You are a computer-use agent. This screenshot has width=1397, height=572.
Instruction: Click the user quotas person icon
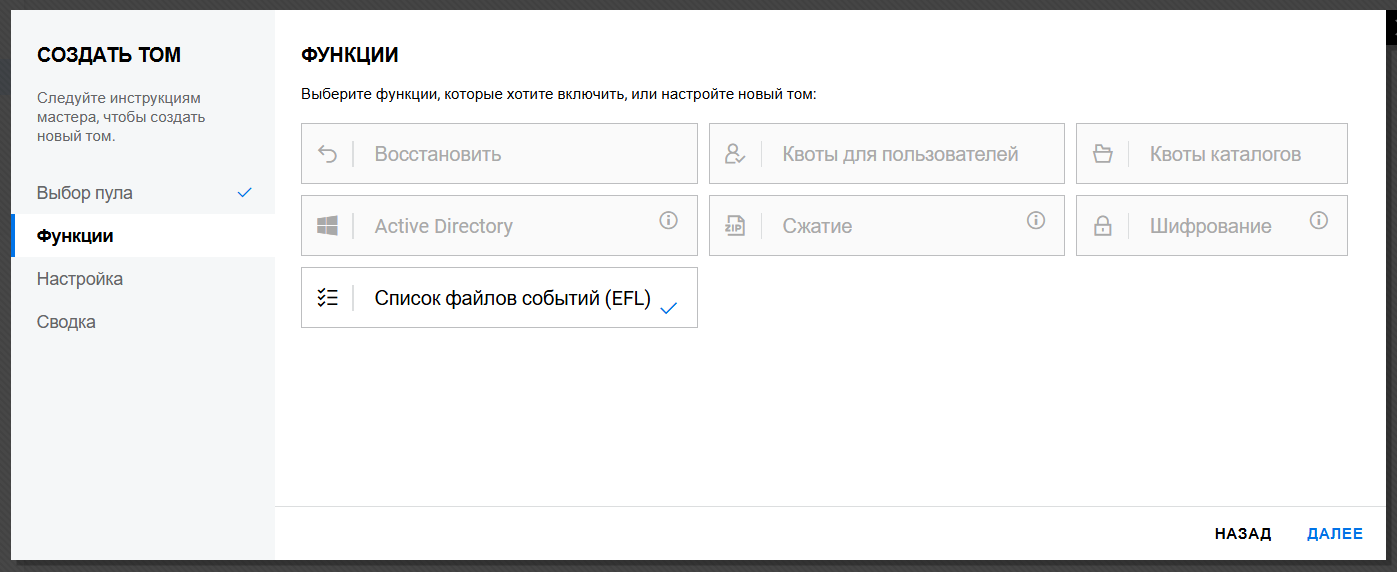pos(735,154)
